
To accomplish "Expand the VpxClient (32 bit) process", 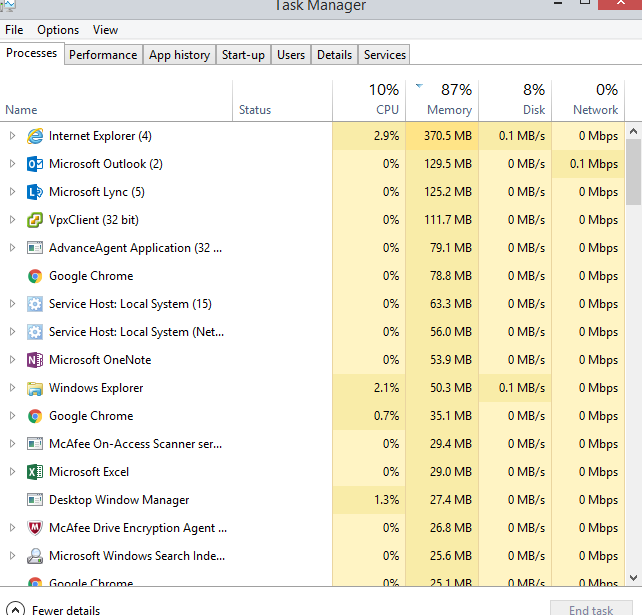I will [12, 219].
